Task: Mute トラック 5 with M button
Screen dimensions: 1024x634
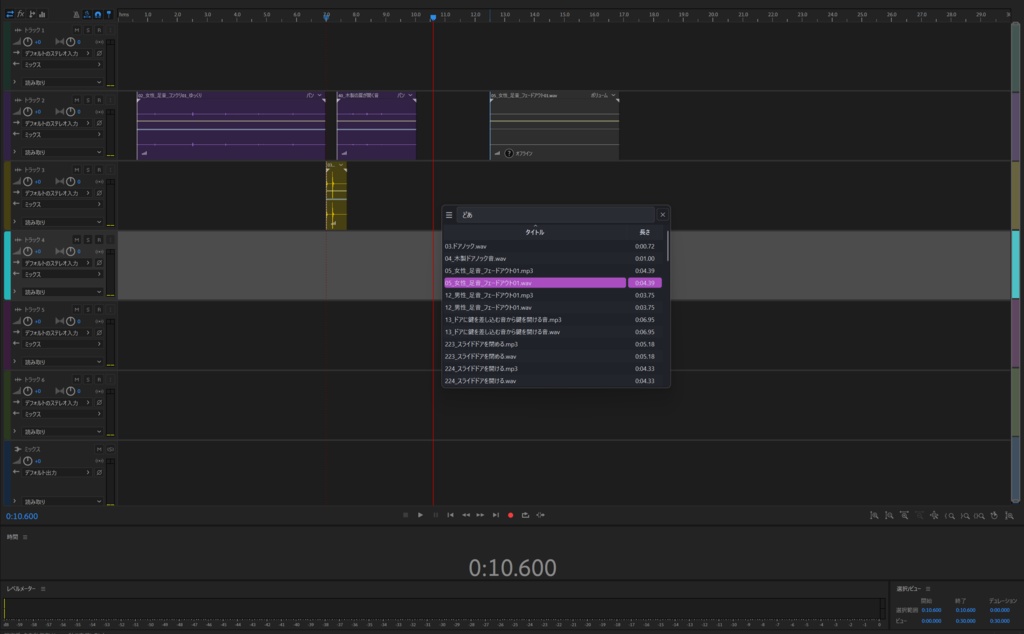Action: 77,309
